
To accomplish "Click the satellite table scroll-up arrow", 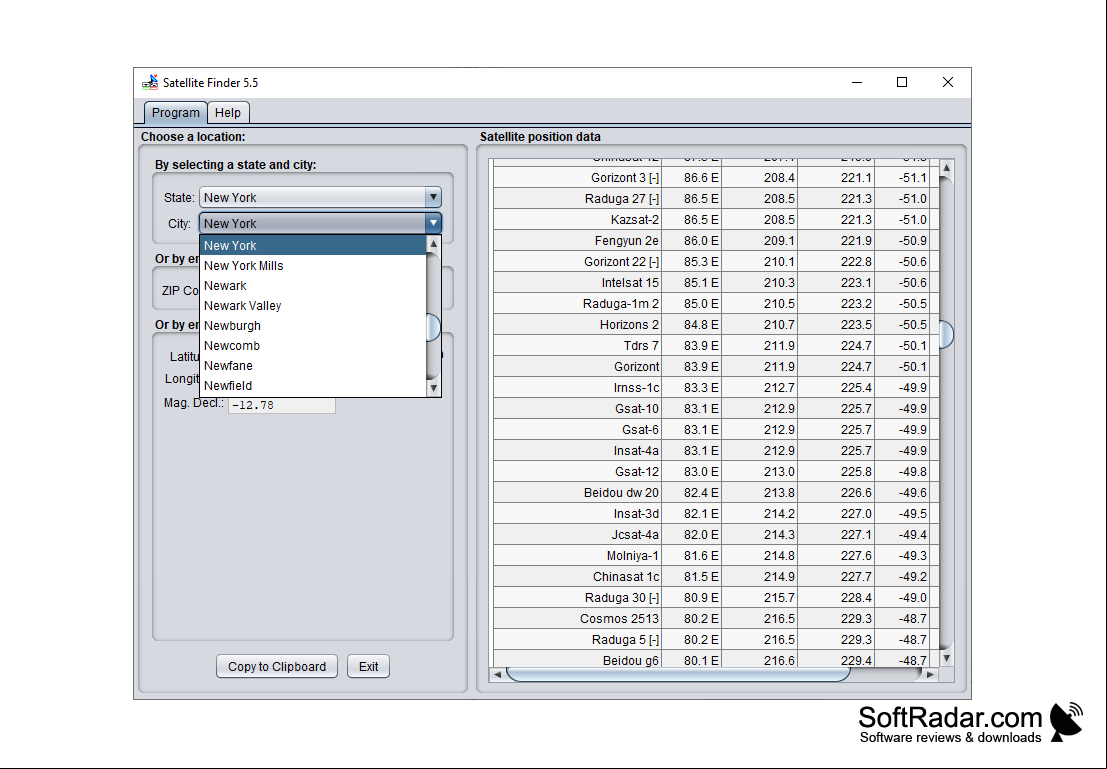I will click(x=947, y=167).
